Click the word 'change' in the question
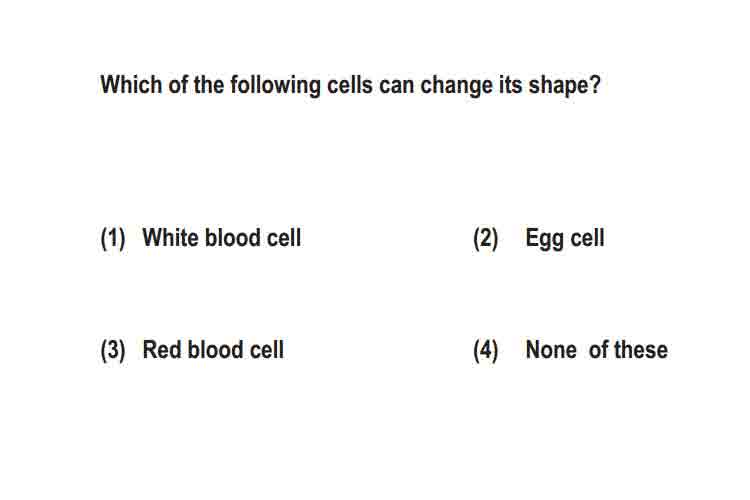 point(456,86)
